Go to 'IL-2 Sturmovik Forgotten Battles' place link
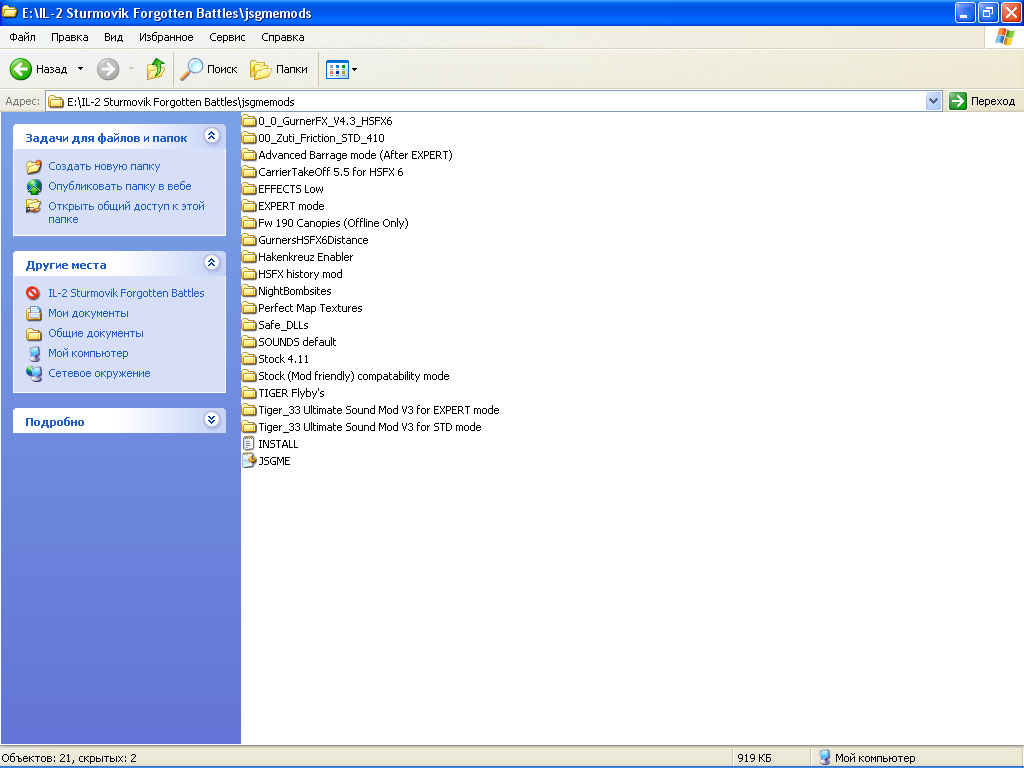Image resolution: width=1024 pixels, height=768 pixels. point(126,293)
